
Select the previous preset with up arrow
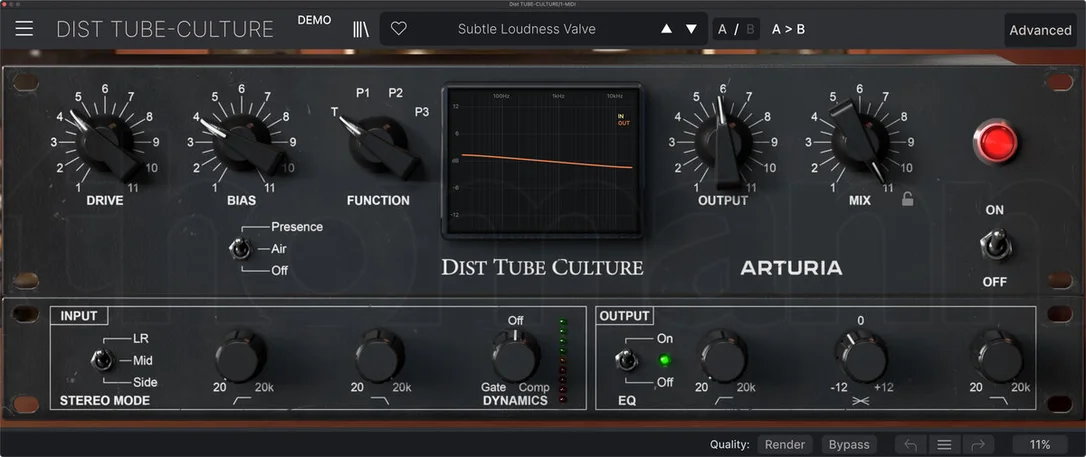pos(666,29)
